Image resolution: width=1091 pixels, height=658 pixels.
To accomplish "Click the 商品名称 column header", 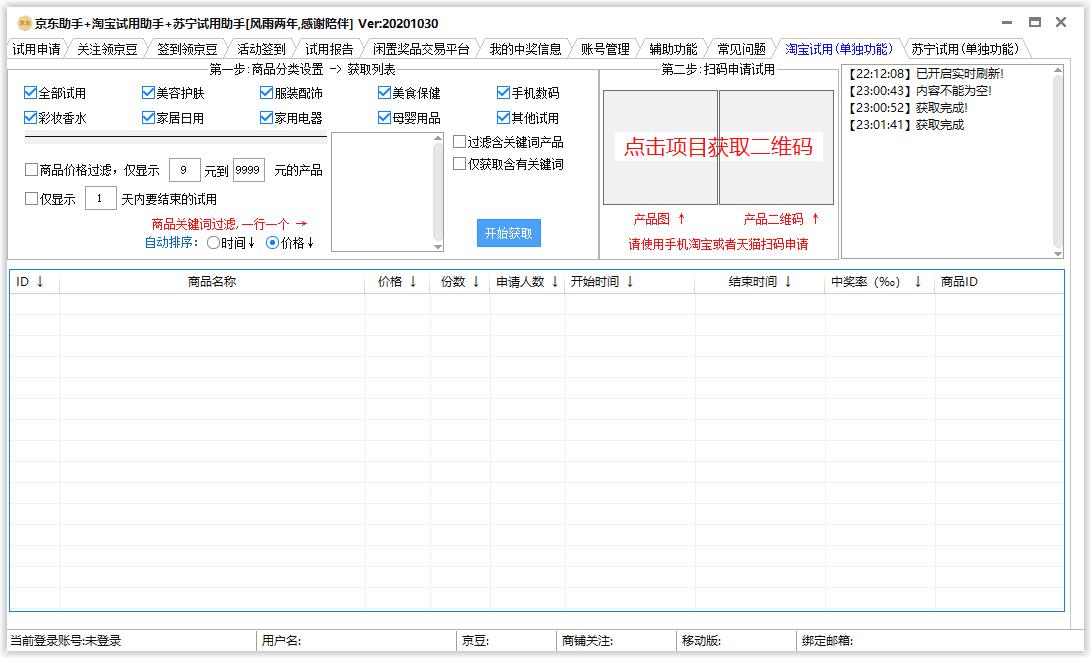I will tap(212, 282).
